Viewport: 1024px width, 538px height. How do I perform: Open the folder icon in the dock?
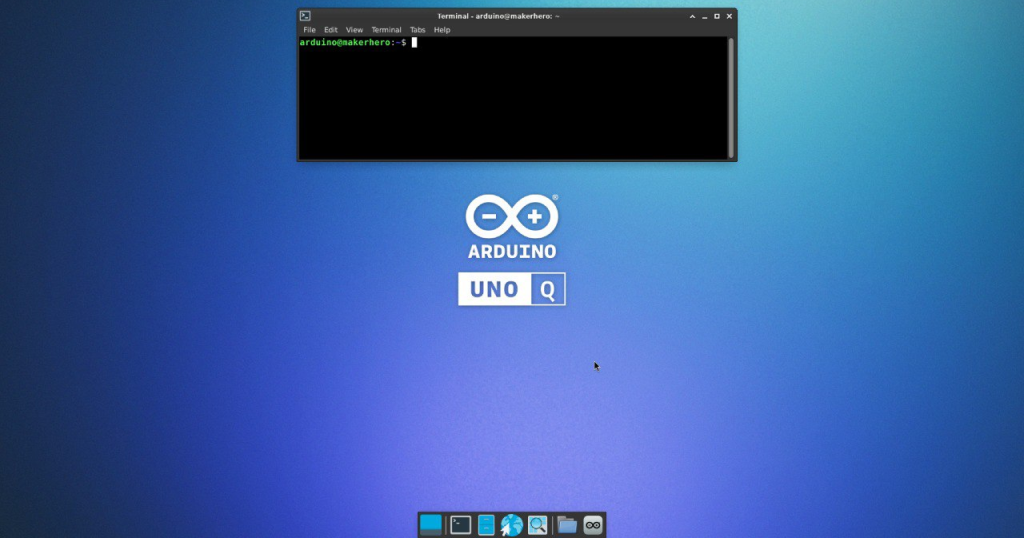(567, 525)
